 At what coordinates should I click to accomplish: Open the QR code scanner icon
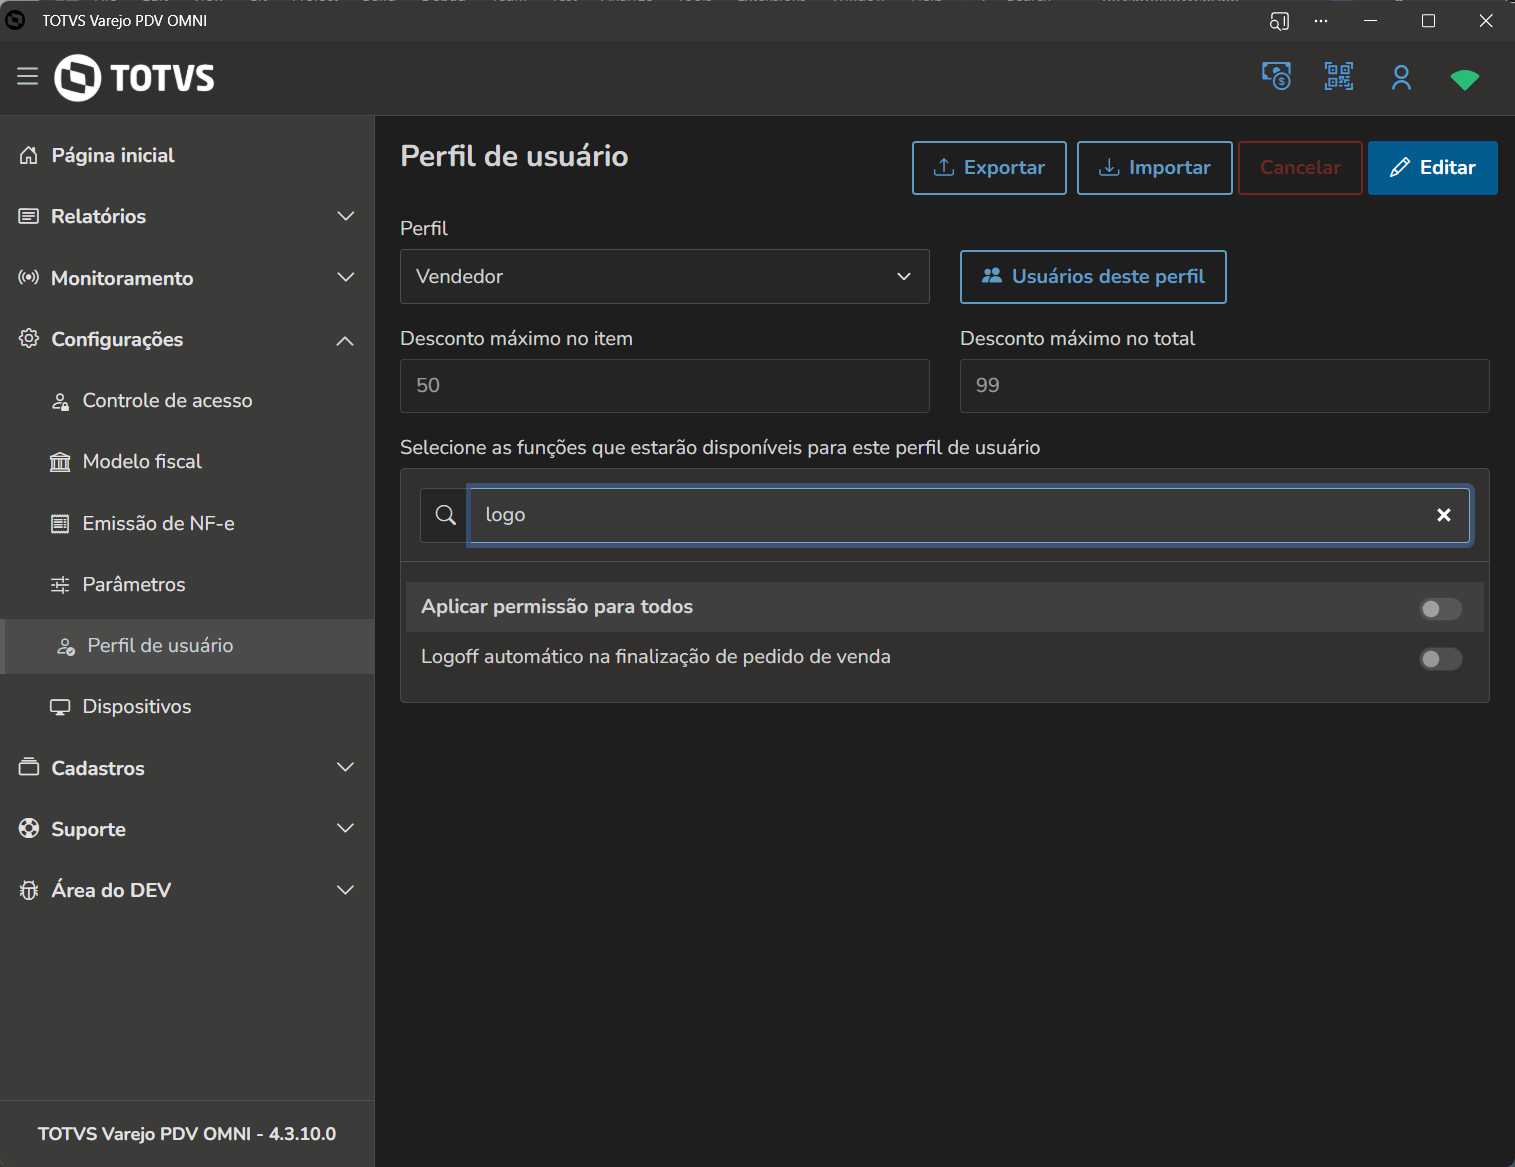click(1339, 76)
